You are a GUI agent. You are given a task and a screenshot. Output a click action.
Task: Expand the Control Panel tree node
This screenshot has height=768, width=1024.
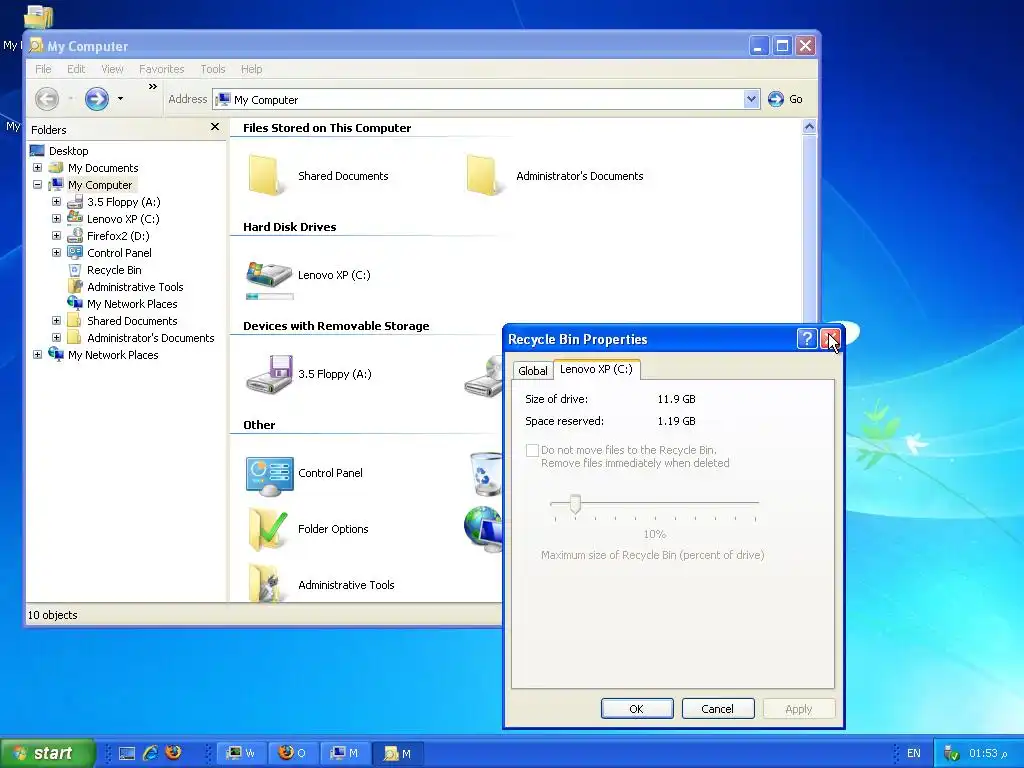click(x=56, y=253)
